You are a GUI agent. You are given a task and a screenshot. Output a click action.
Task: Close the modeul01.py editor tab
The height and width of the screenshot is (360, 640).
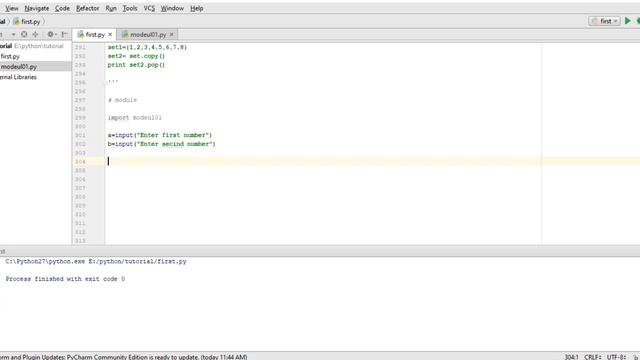click(171, 35)
